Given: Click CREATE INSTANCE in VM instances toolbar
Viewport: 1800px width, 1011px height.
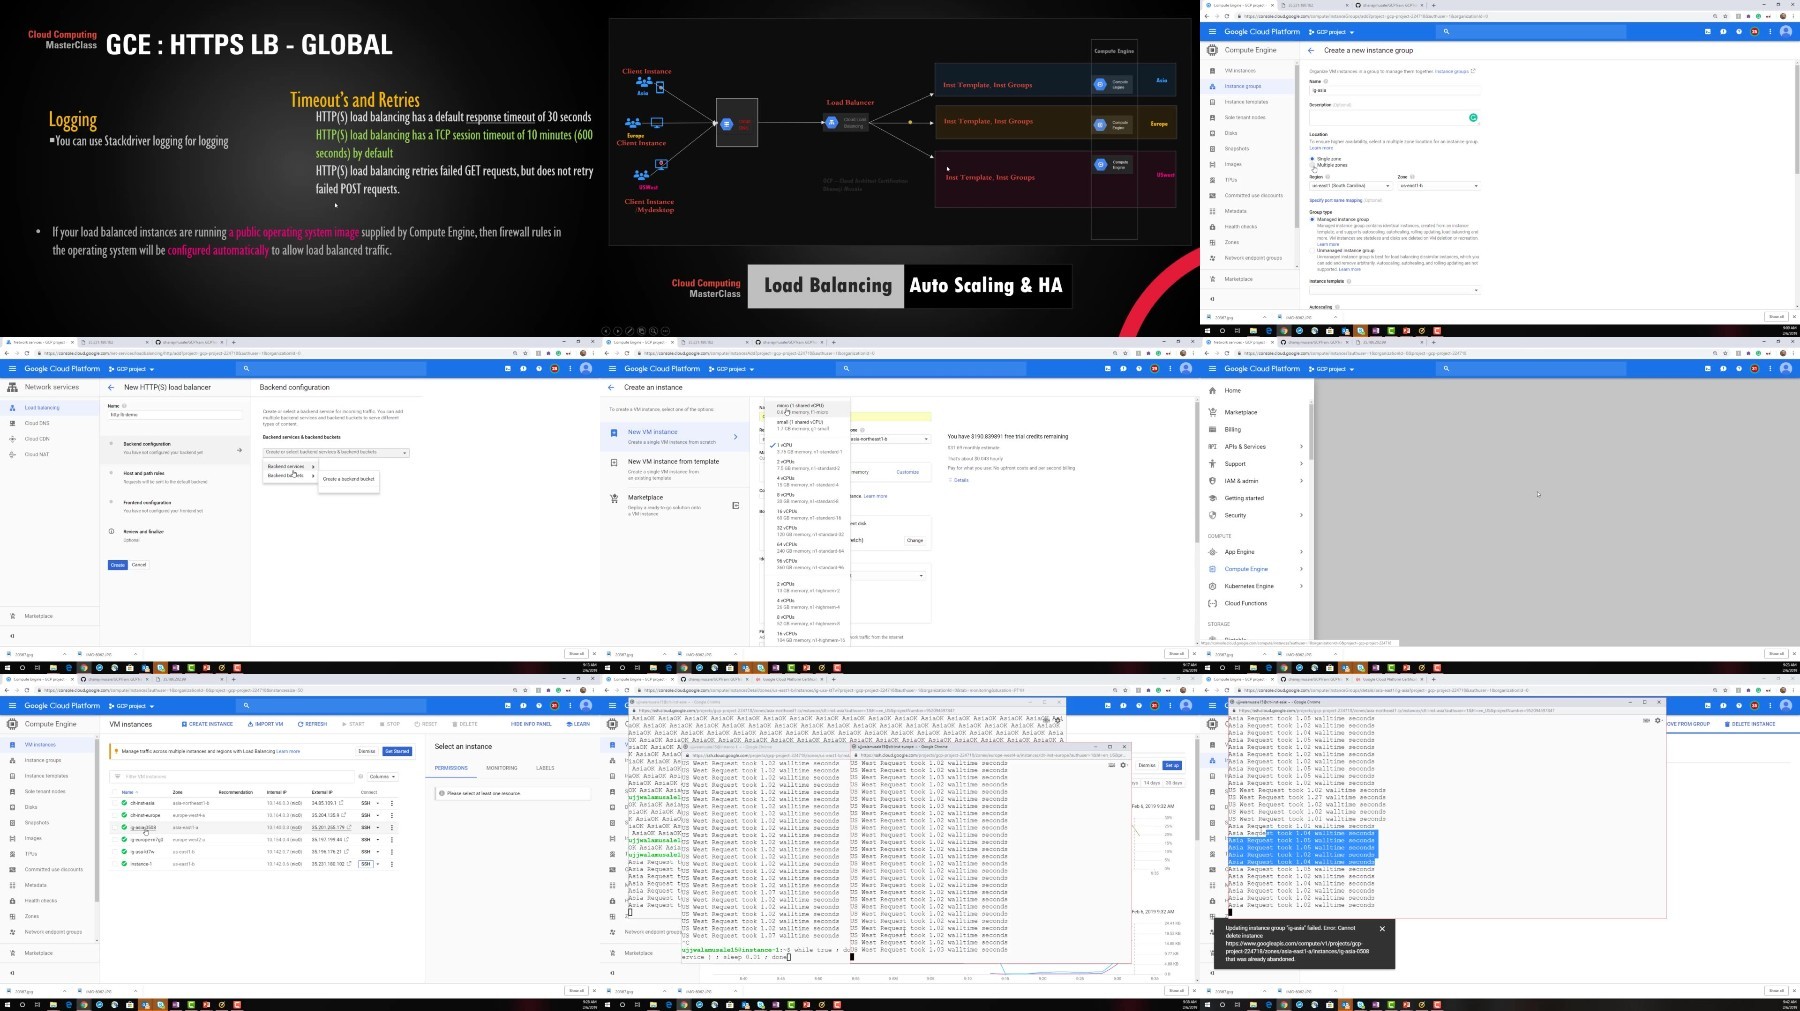Looking at the screenshot, I should pos(207,724).
